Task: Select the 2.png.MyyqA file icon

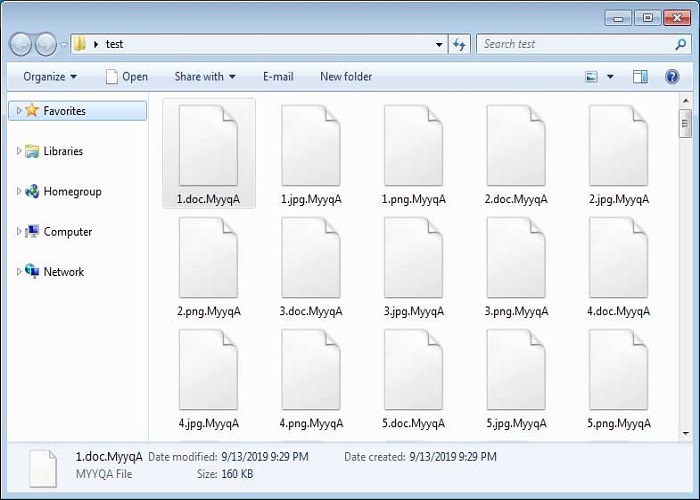Action: tap(208, 258)
